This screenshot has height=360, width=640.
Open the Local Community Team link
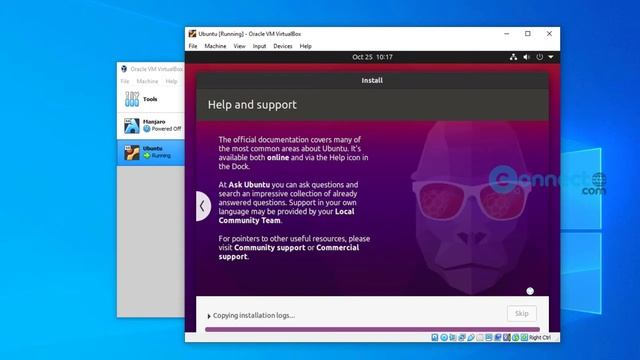[x=286, y=216]
